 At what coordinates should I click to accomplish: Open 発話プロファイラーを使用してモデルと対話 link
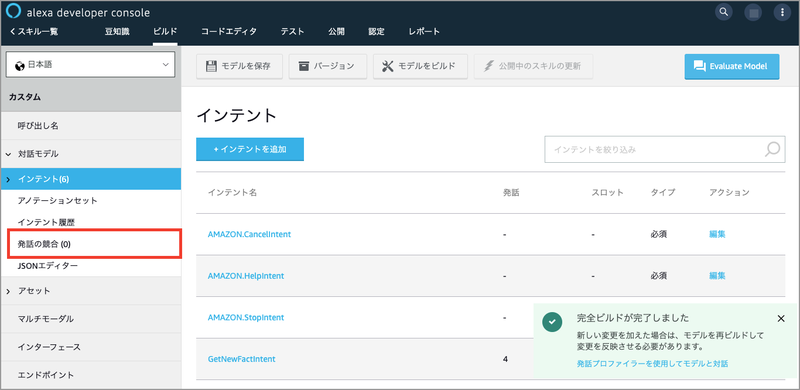[x=652, y=364]
